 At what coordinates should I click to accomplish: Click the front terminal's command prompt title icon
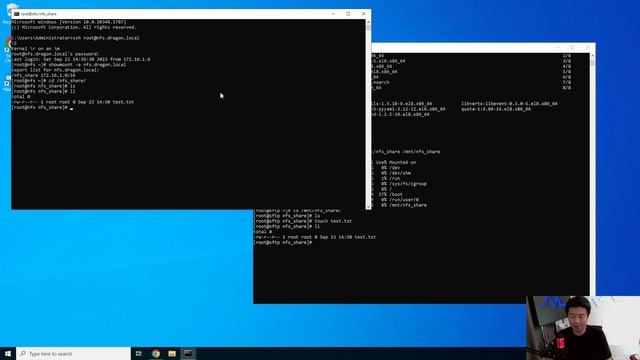pos(16,14)
